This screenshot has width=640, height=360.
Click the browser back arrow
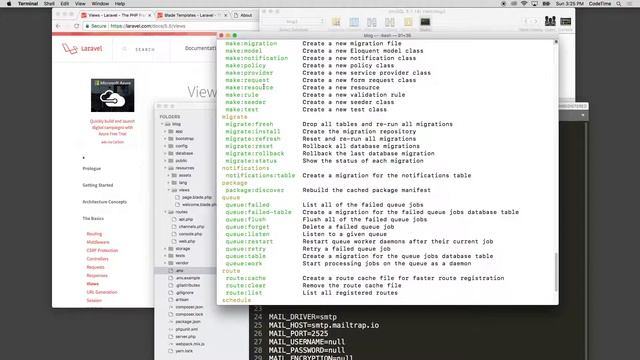(x=58, y=26)
